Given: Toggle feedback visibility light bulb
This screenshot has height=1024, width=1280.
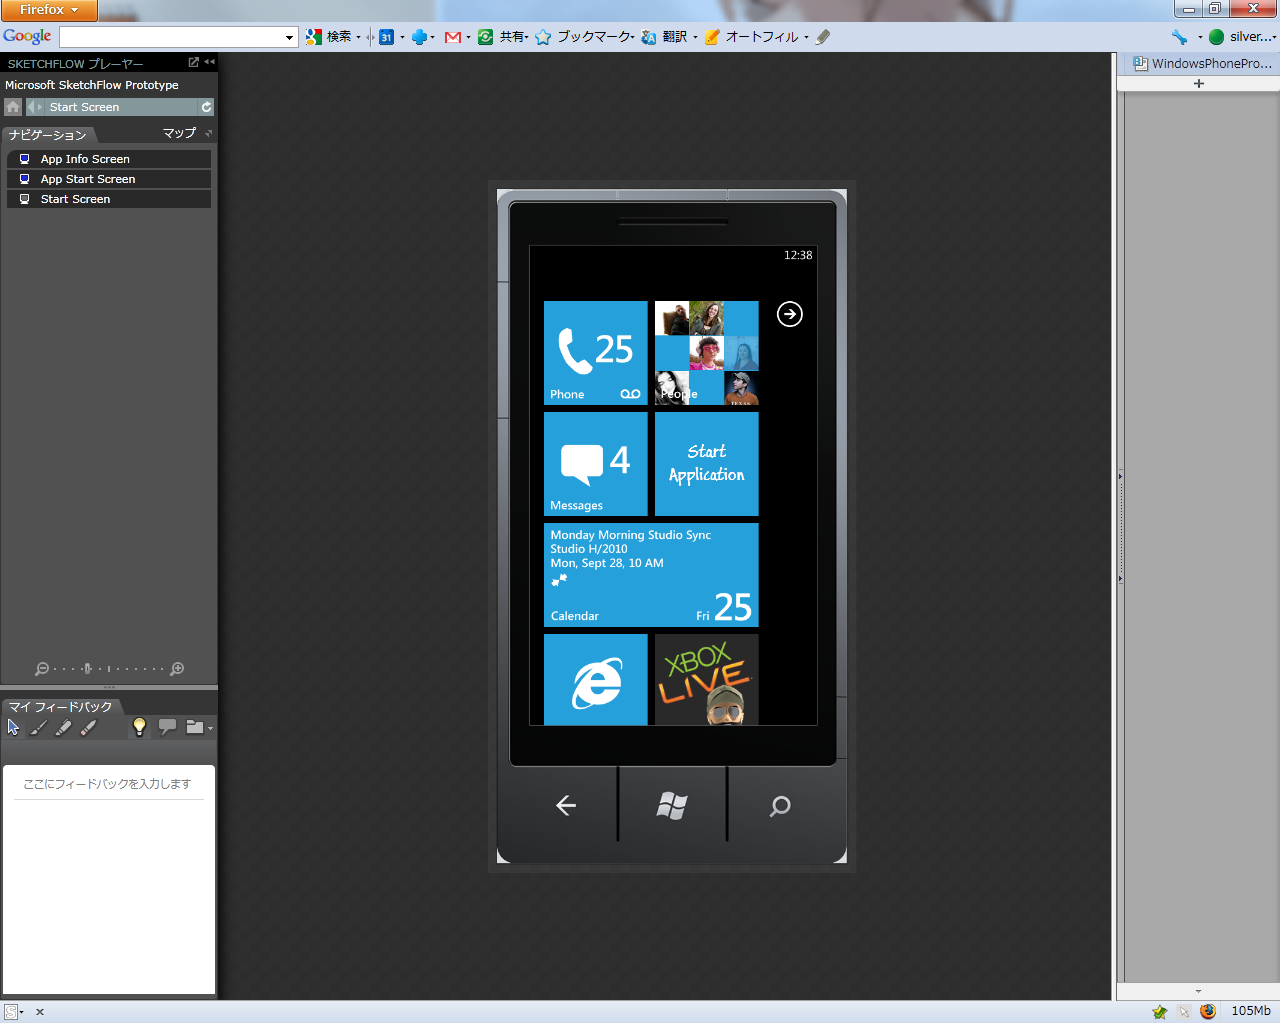Looking at the screenshot, I should coord(139,727).
